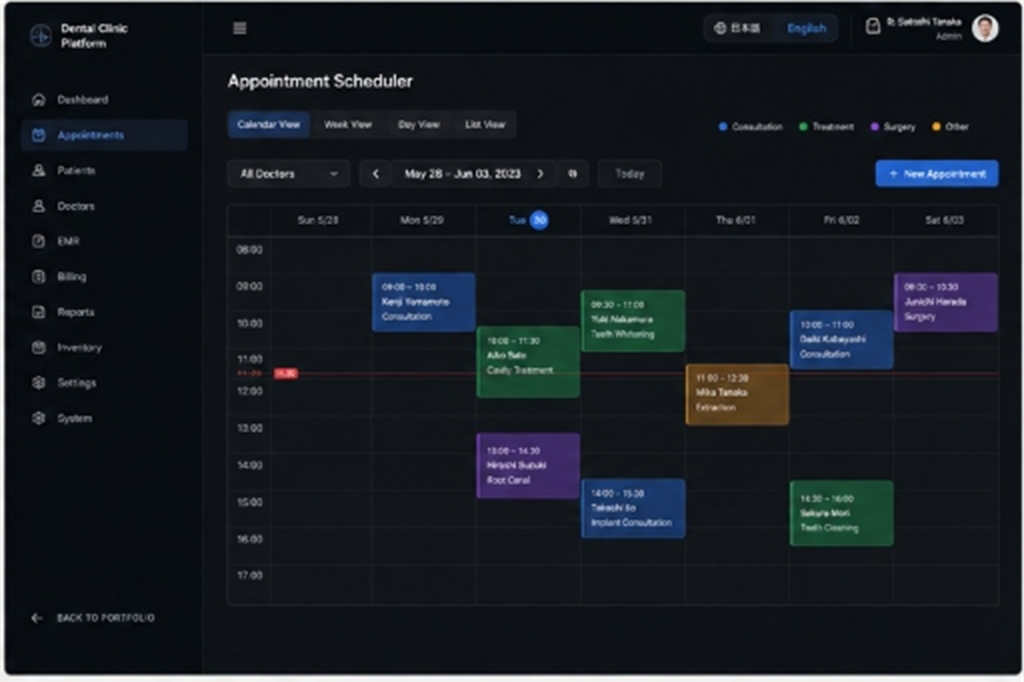Switch to the List View tab

[x=485, y=124]
